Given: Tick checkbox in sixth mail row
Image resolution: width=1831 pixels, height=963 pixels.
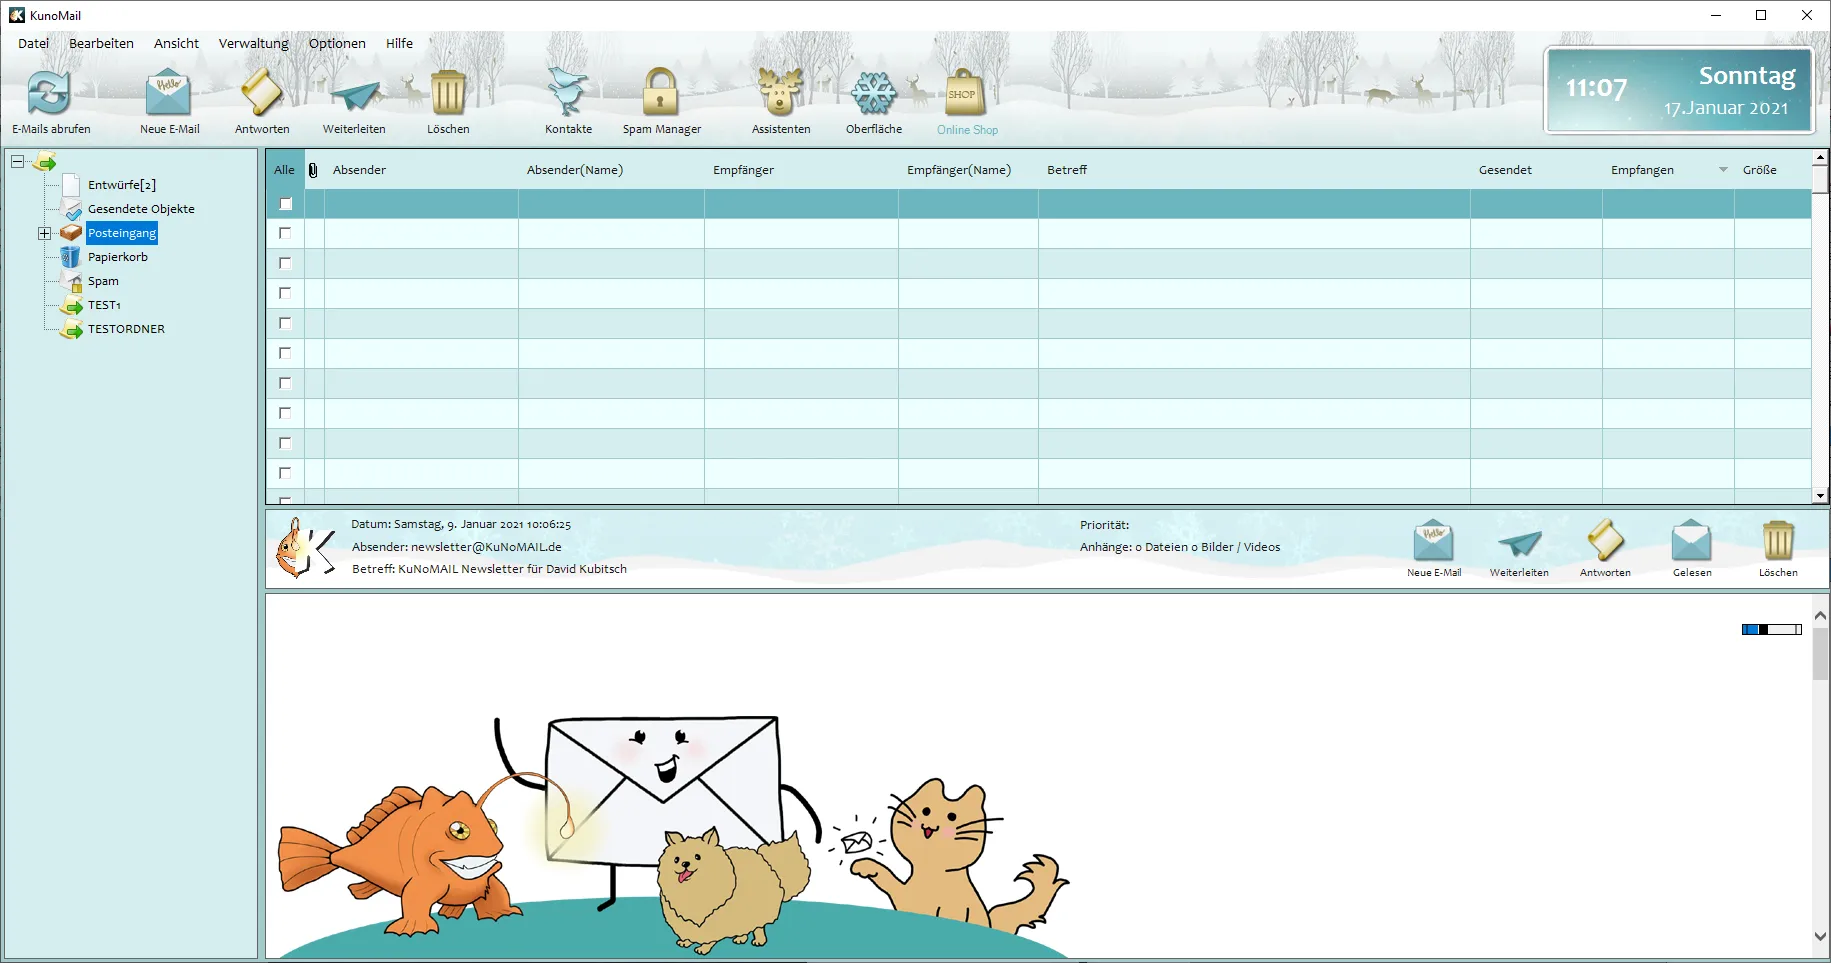Looking at the screenshot, I should pos(285,353).
